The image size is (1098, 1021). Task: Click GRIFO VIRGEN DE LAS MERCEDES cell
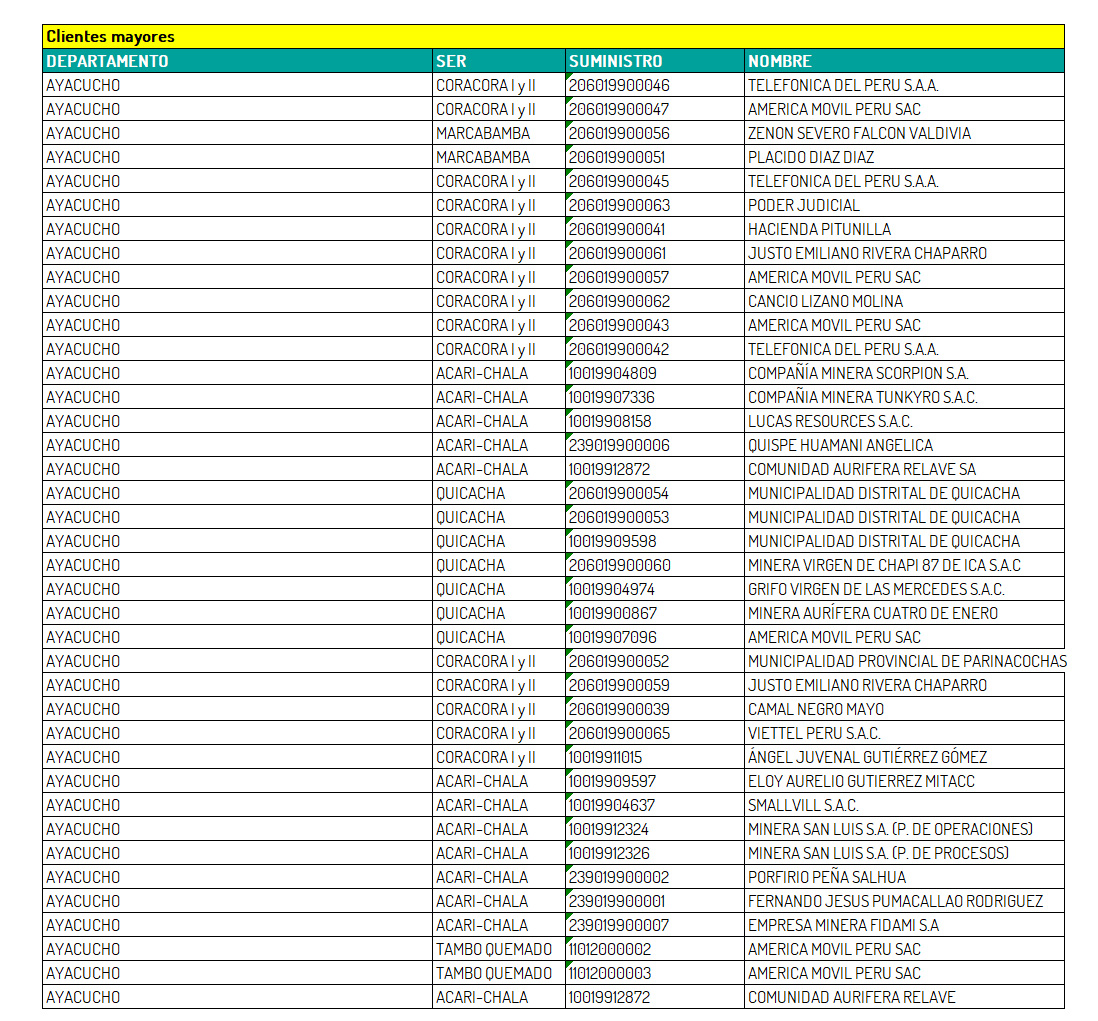tap(904, 589)
